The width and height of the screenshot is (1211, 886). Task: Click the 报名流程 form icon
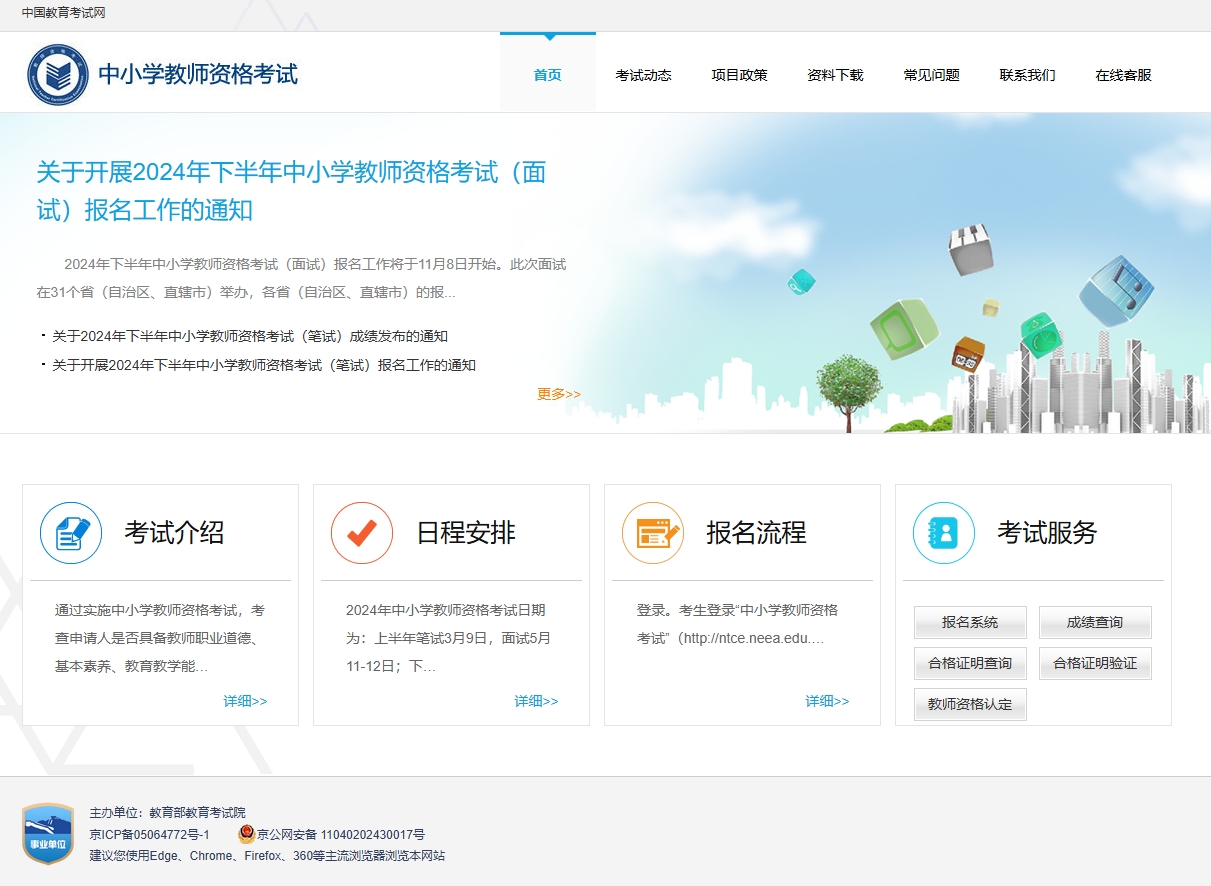(652, 533)
